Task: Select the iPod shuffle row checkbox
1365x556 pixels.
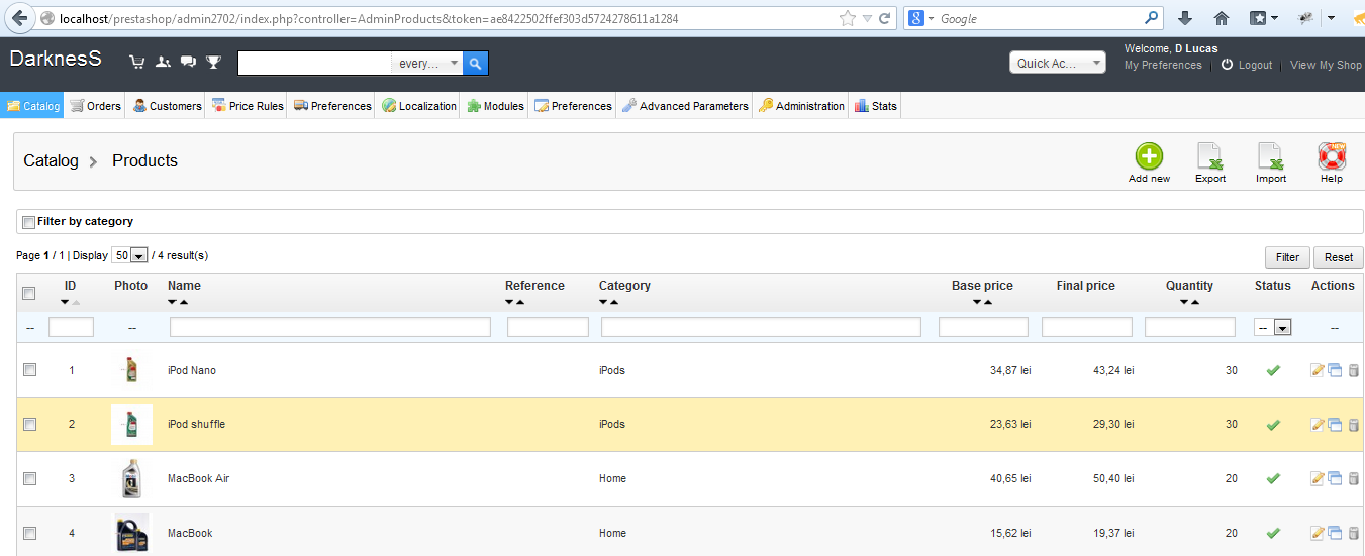Action: (x=29, y=424)
